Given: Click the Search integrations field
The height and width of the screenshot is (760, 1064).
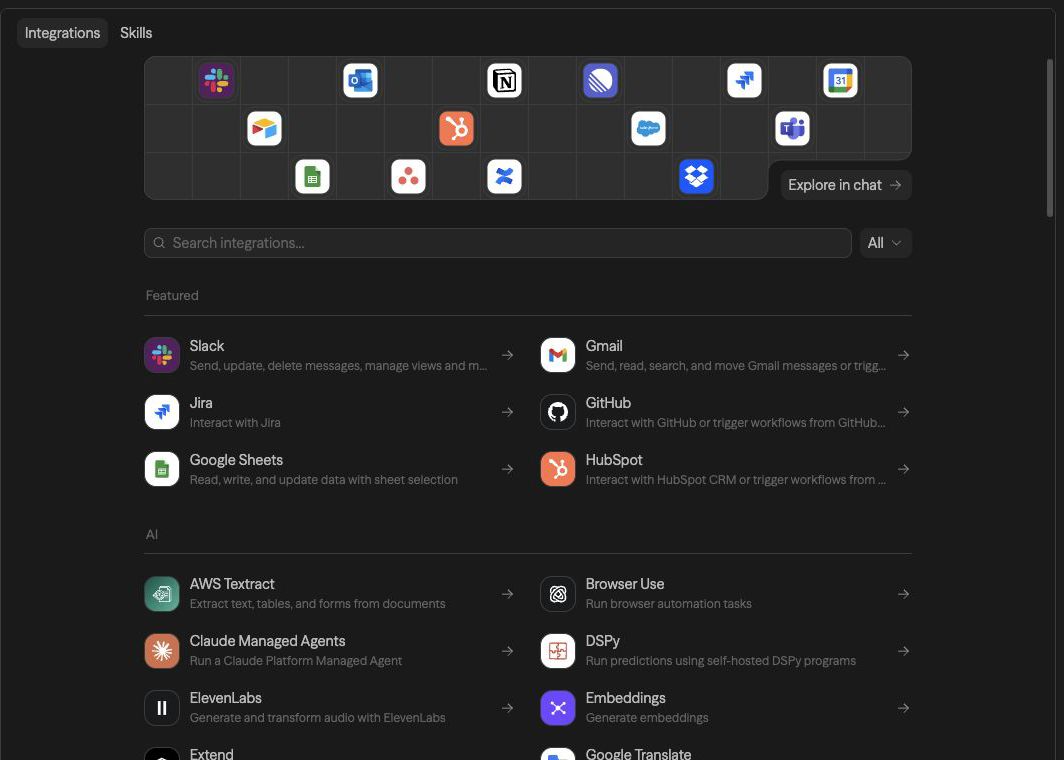Looking at the screenshot, I should pyautogui.click(x=497, y=243).
